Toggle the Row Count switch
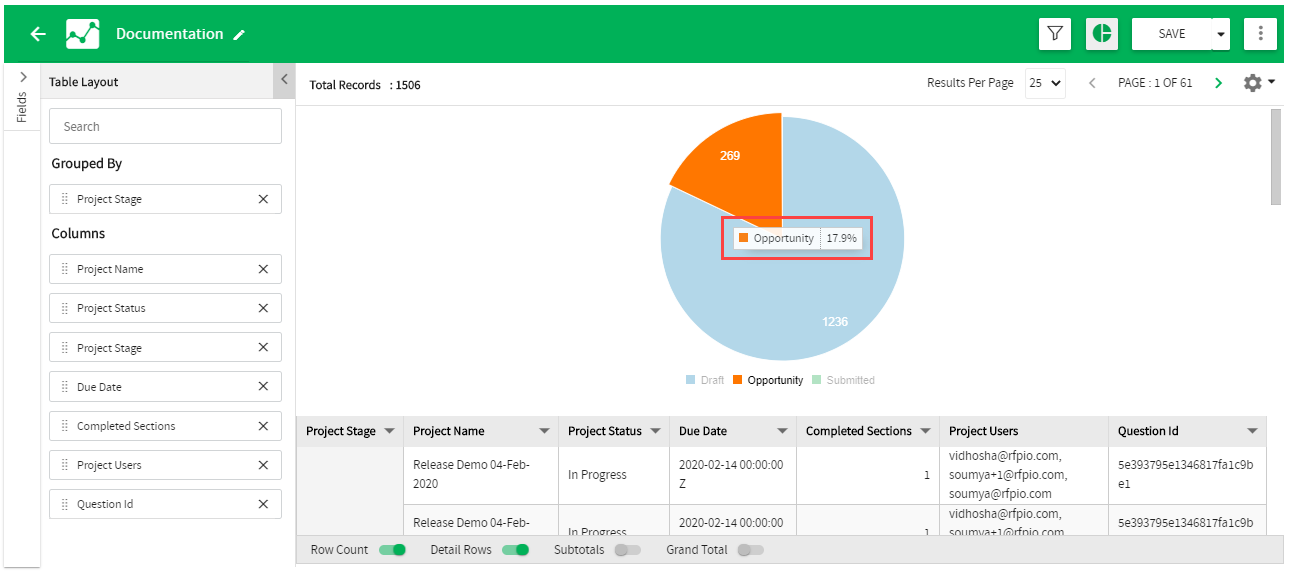Viewport: 1289px width, 575px height. tap(392, 550)
